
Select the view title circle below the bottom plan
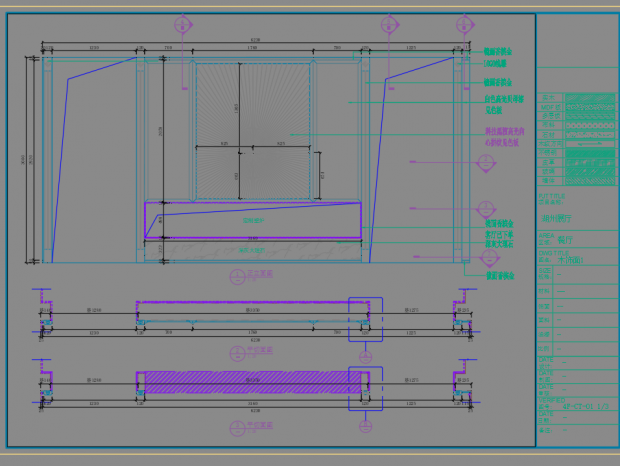click(237, 427)
